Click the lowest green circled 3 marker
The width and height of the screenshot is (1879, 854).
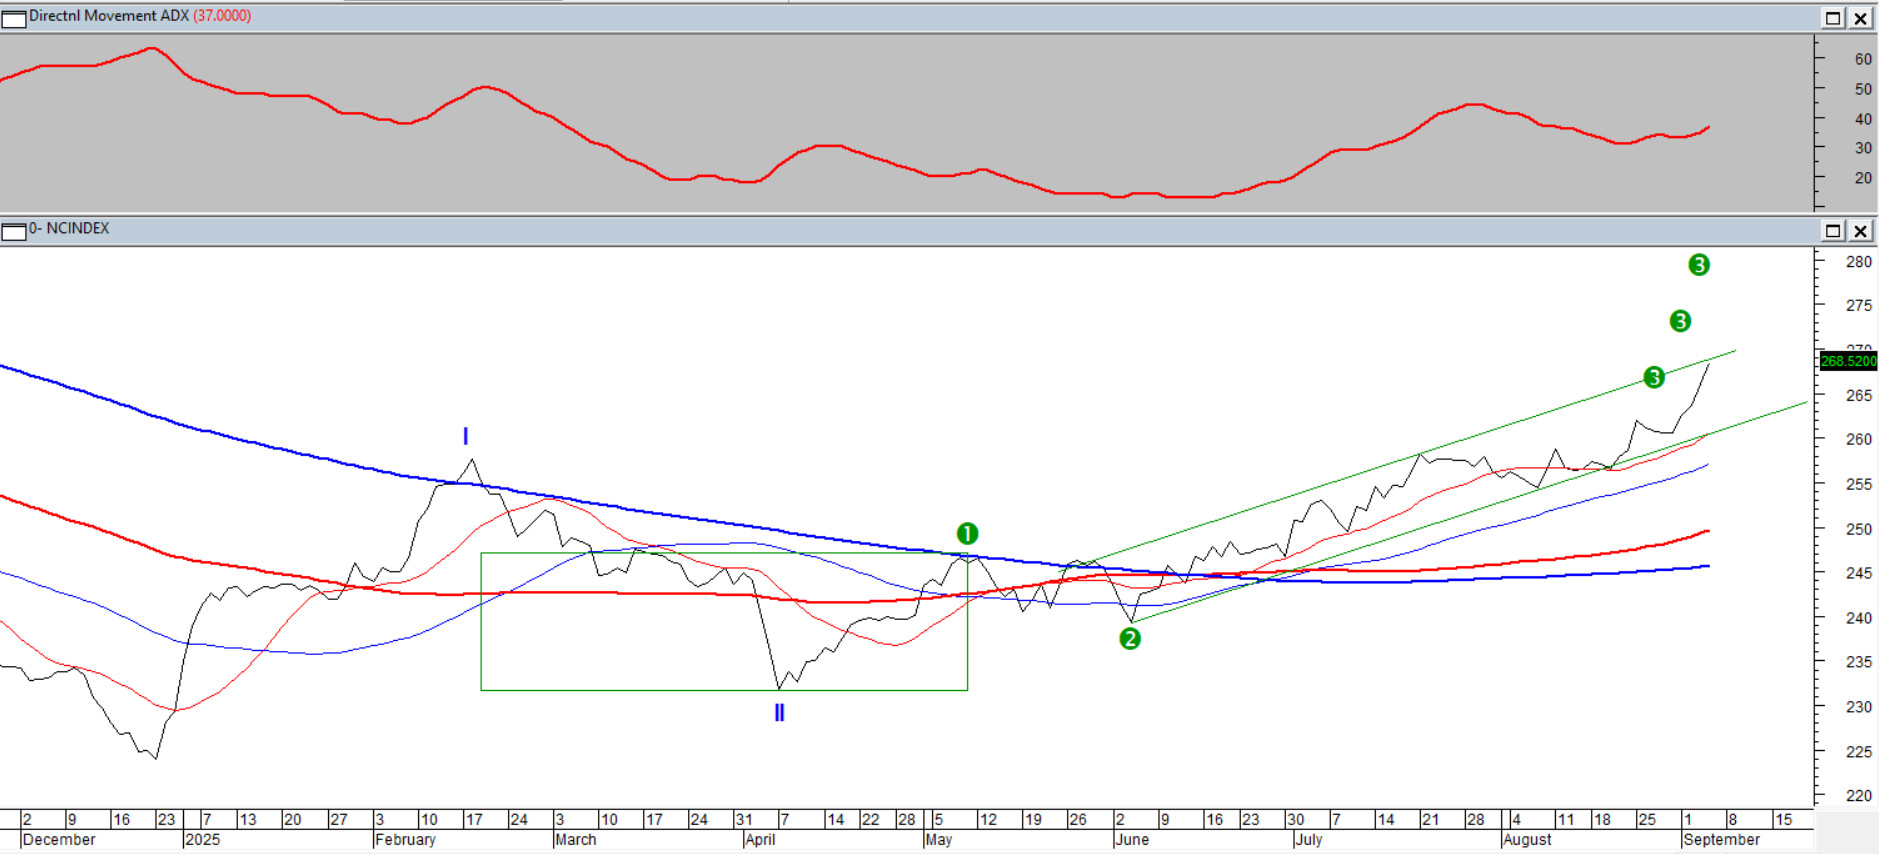1654,377
